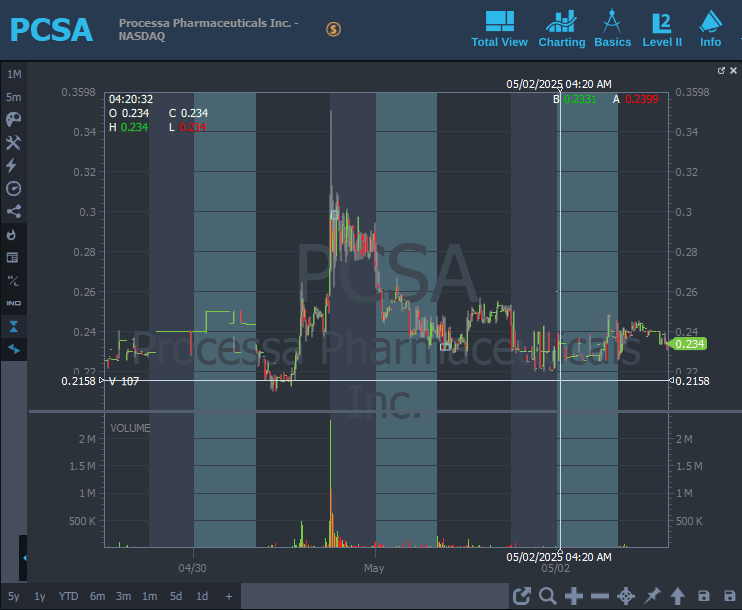The width and height of the screenshot is (742, 610).
Task: Close the chart panel
Action: 733,71
